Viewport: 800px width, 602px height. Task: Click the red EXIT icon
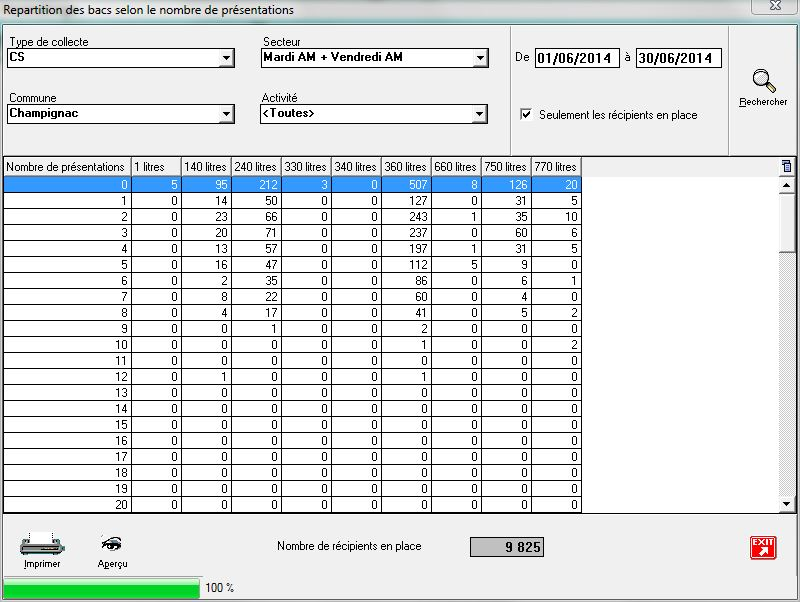click(x=763, y=547)
